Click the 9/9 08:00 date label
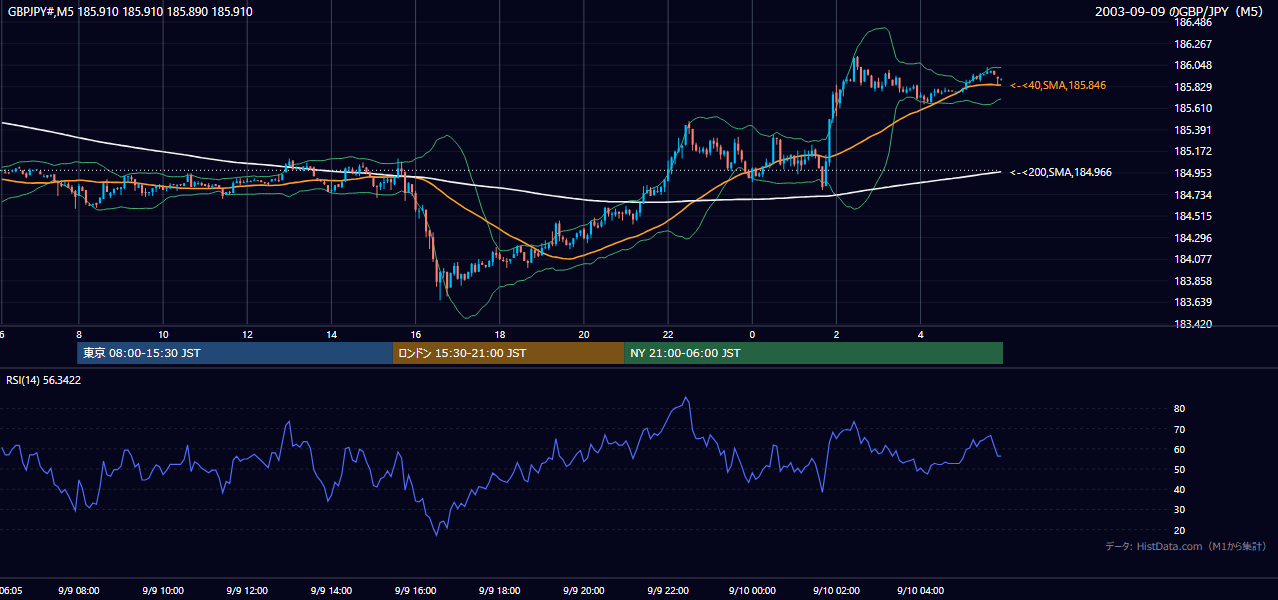The width and height of the screenshot is (1278, 600). (x=79, y=590)
